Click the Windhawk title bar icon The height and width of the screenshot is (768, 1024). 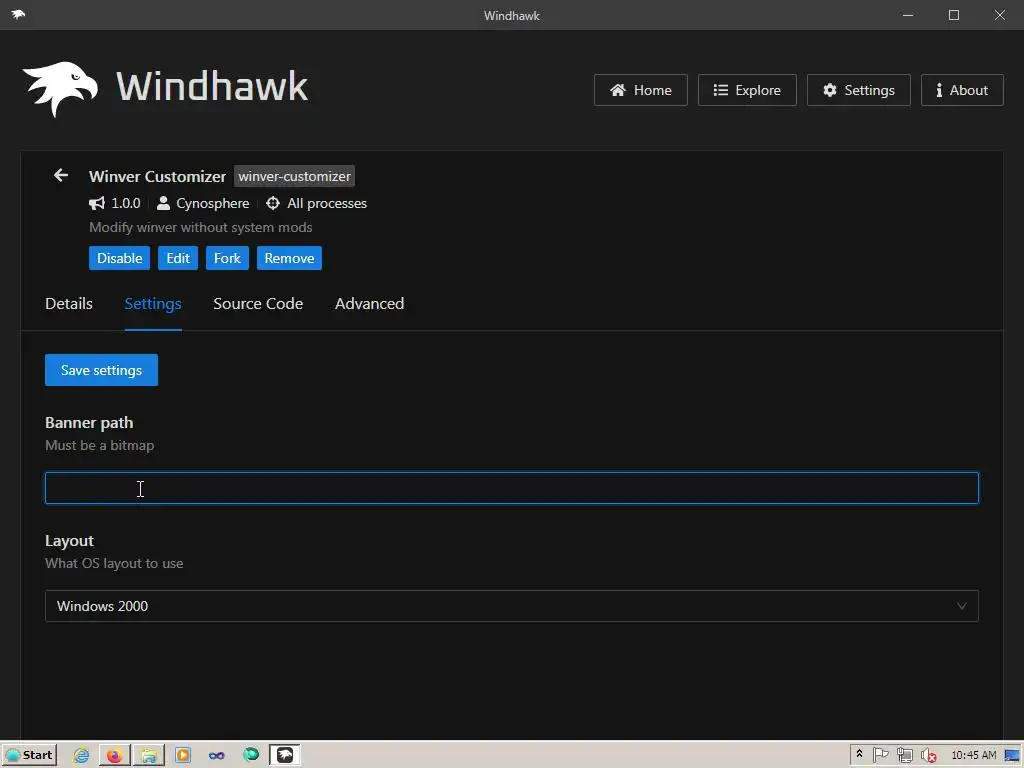point(18,14)
